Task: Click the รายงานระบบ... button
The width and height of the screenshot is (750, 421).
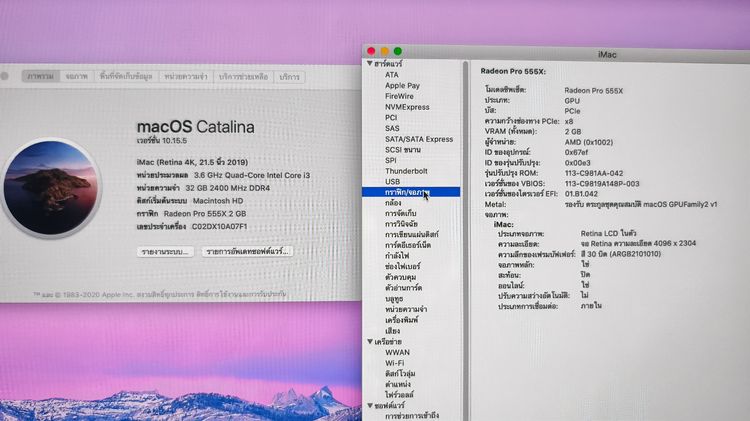Action: pos(165,252)
